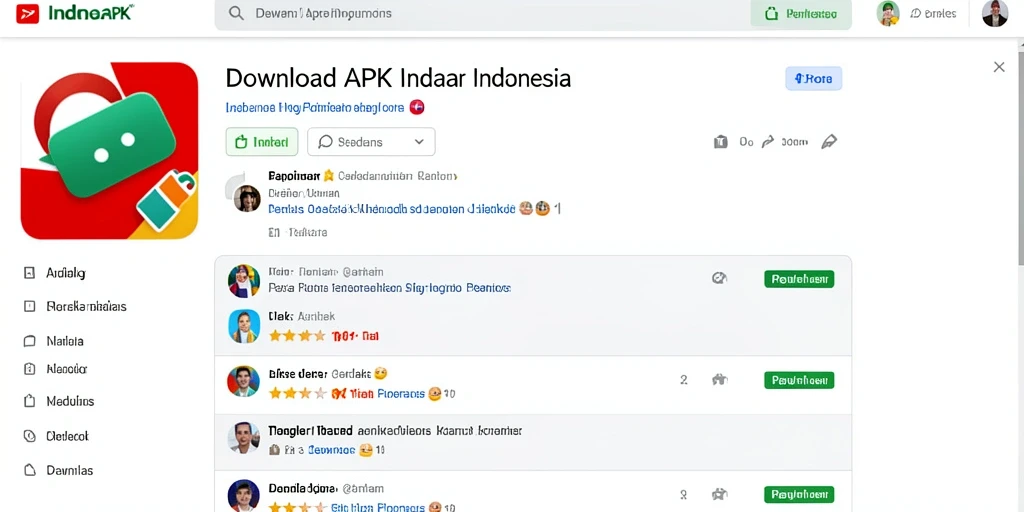The width and height of the screenshot is (1024, 512).
Task: Click the IndneAPK logo icon
Action: pyautogui.click(x=27, y=13)
